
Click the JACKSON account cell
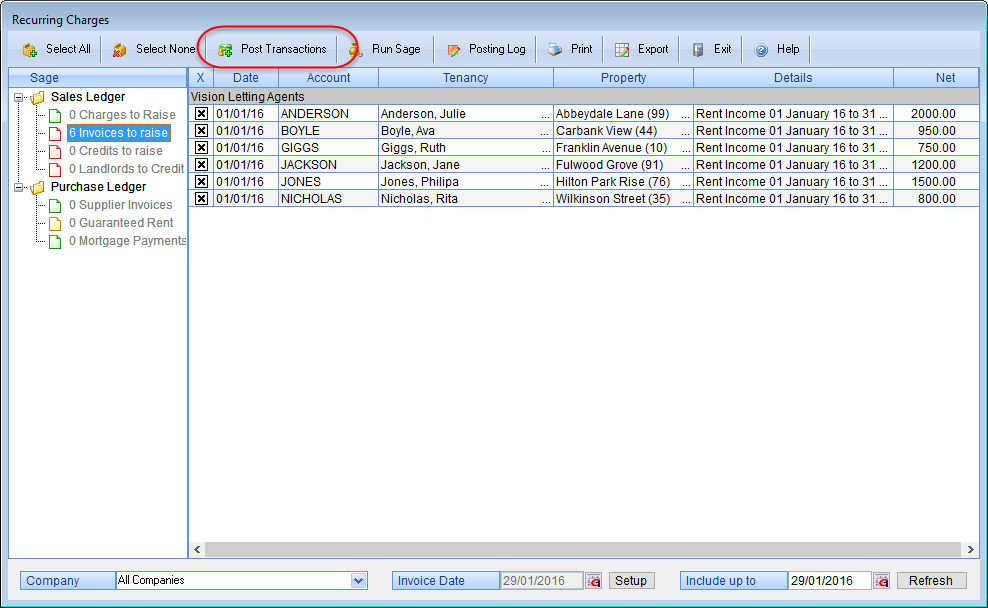click(x=328, y=164)
